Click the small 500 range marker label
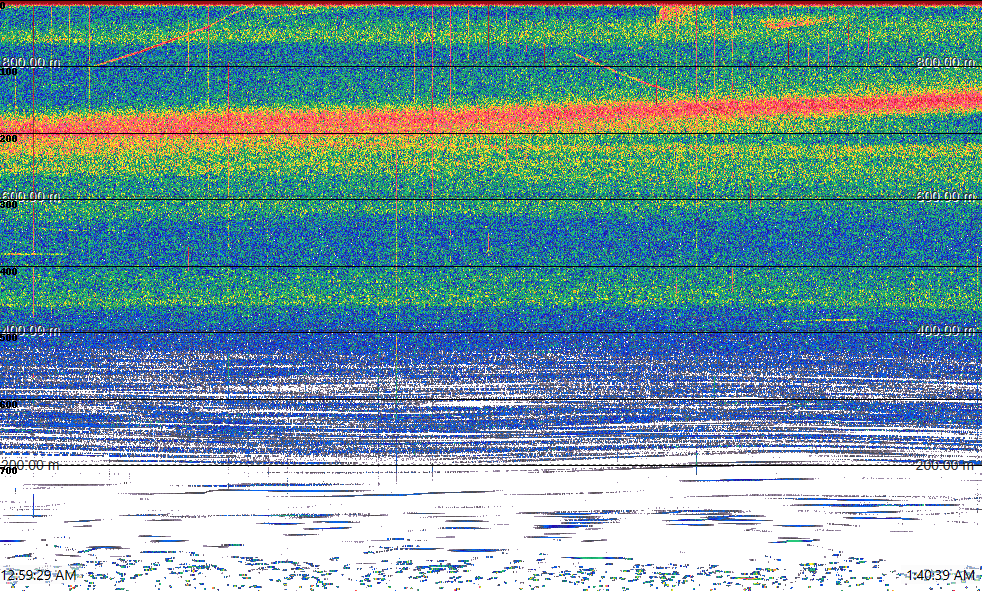Viewport: 982px width, 592px height. click(x=9, y=338)
